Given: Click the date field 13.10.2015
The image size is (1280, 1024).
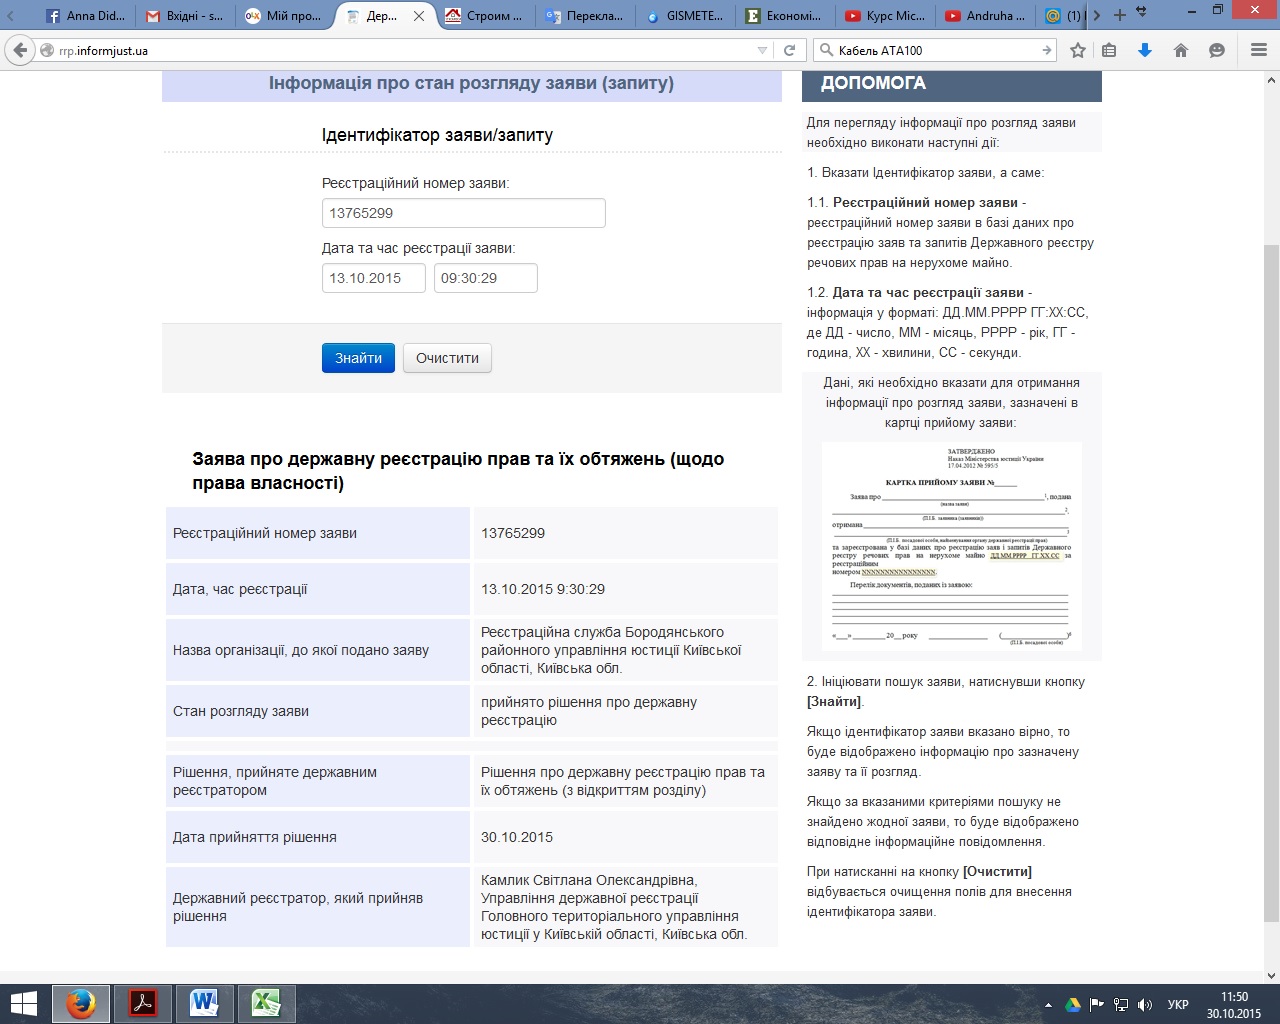Looking at the screenshot, I should (x=374, y=278).
